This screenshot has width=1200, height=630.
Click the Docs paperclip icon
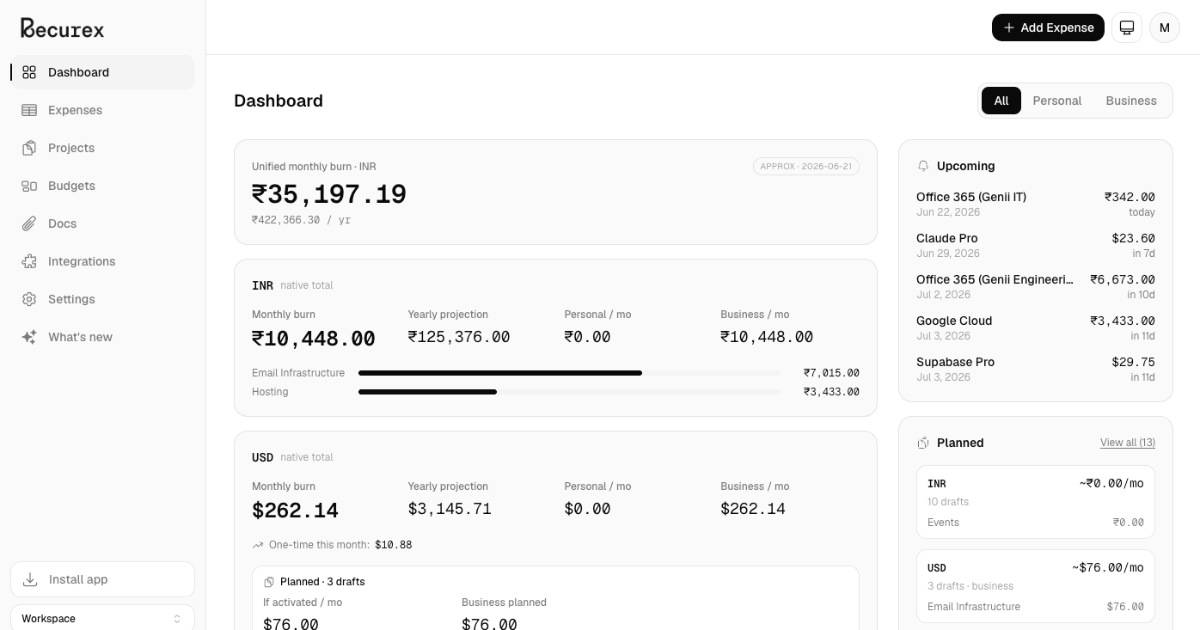click(29, 224)
